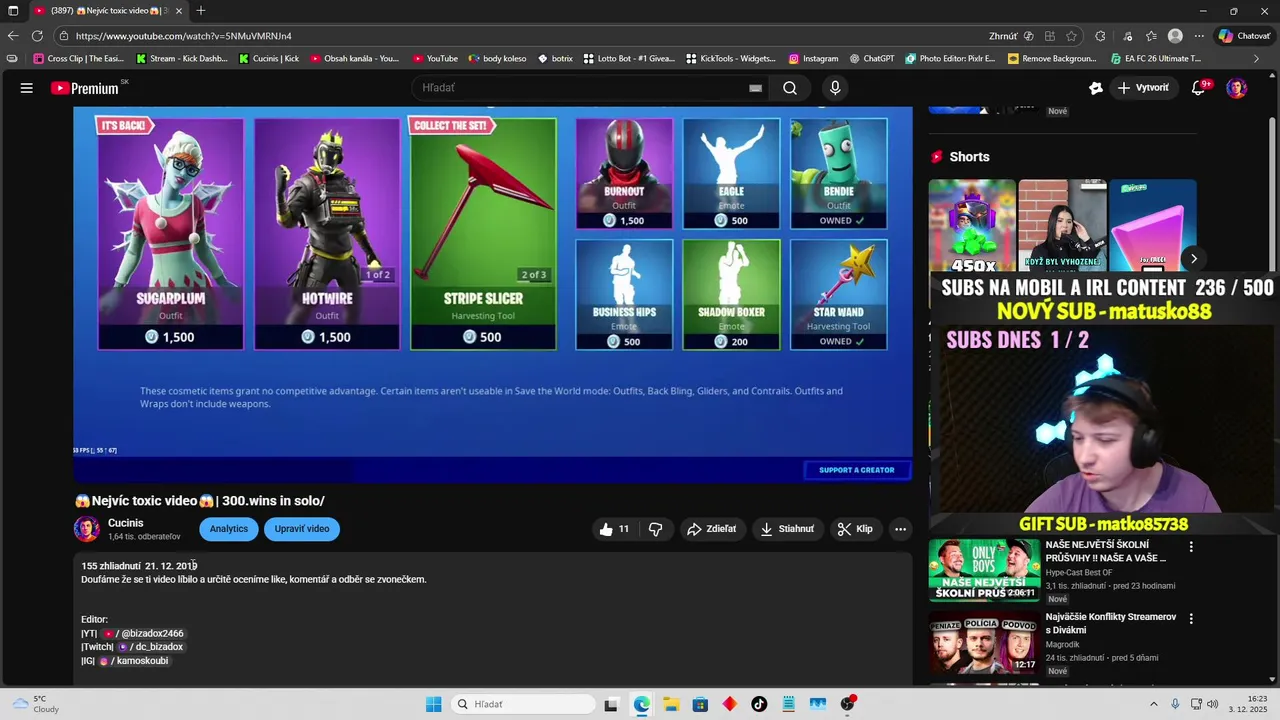Viewport: 1280px width, 720px height.
Task: Click the YouTube search magnifier button
Action: [x=790, y=88]
